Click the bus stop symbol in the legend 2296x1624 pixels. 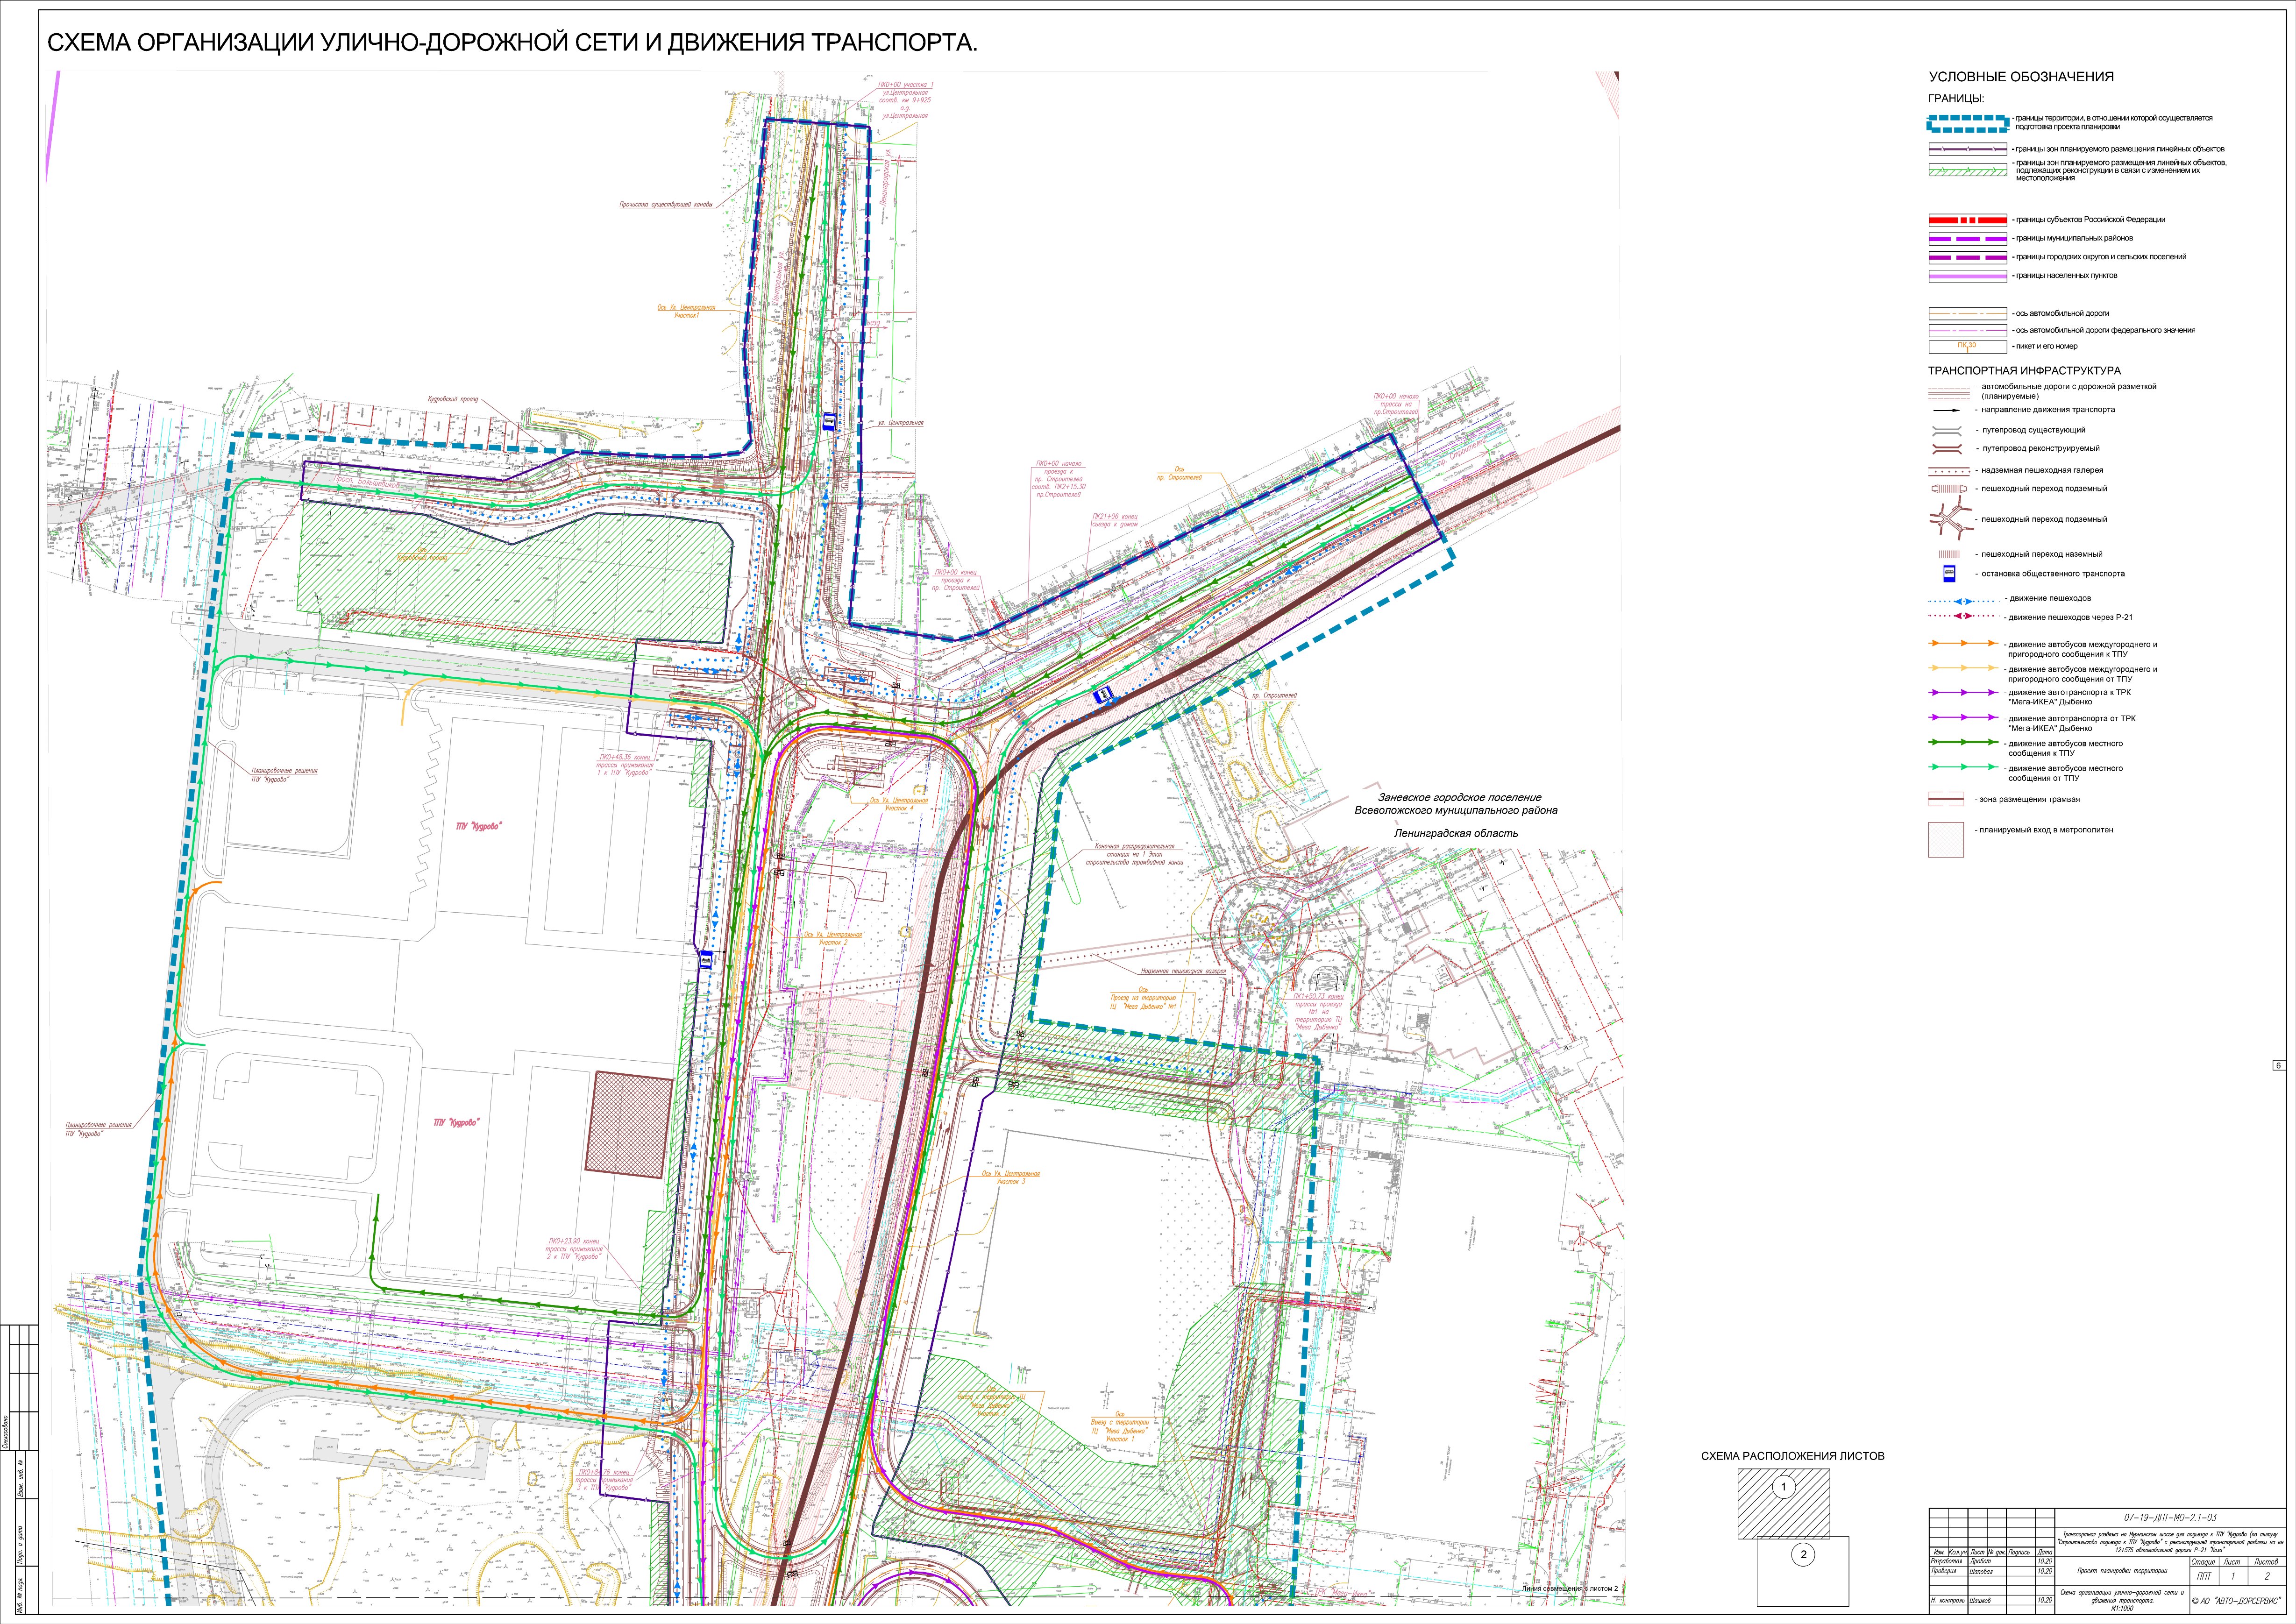click(x=1949, y=574)
